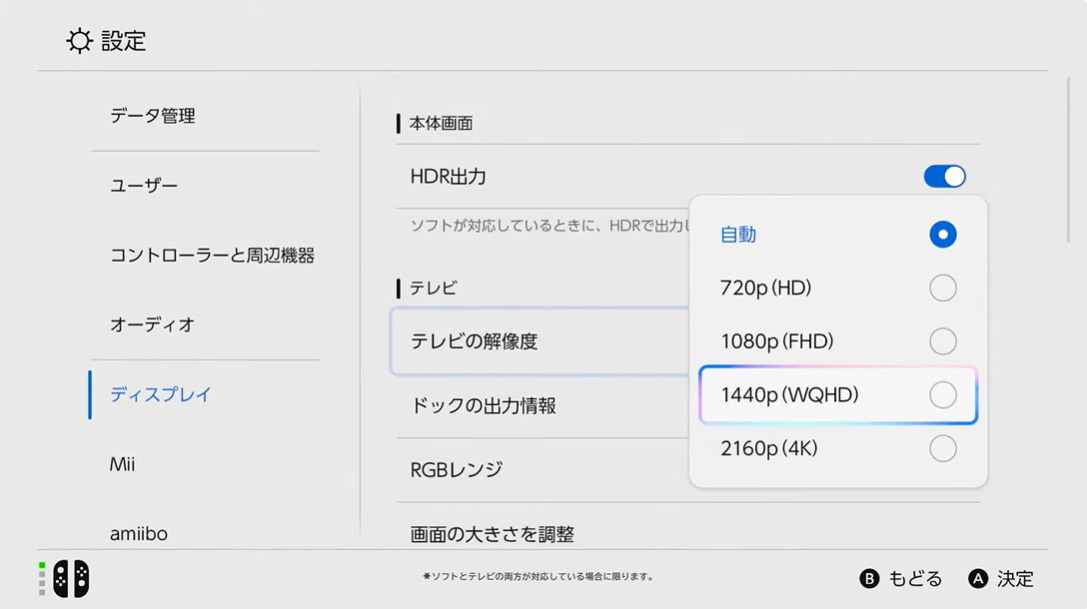
Task: Click the 本体画面 section heading
Action: pyautogui.click(x=441, y=123)
